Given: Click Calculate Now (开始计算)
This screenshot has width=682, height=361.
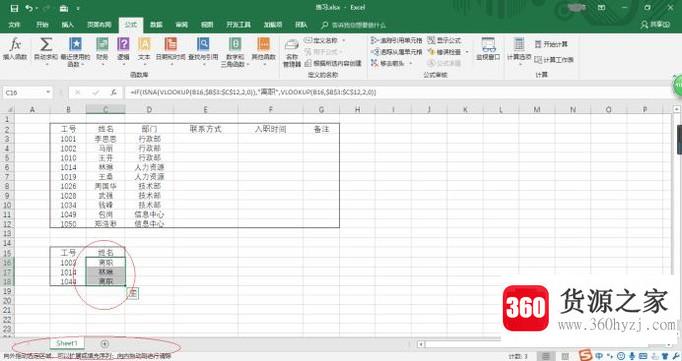Looking at the screenshot, I should click(x=551, y=44).
